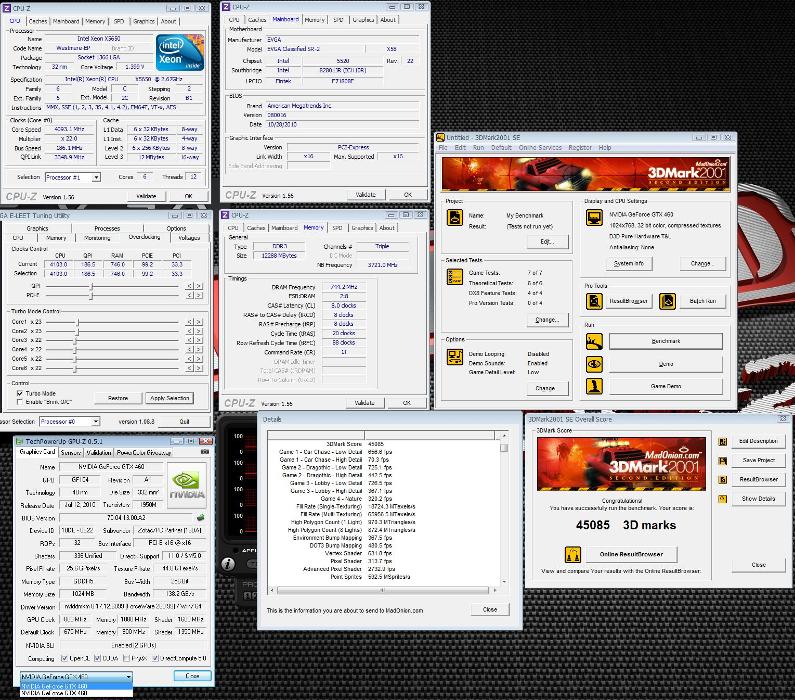Click the info icon on the dark panel
Screen dimensions: 795x700
228,564
